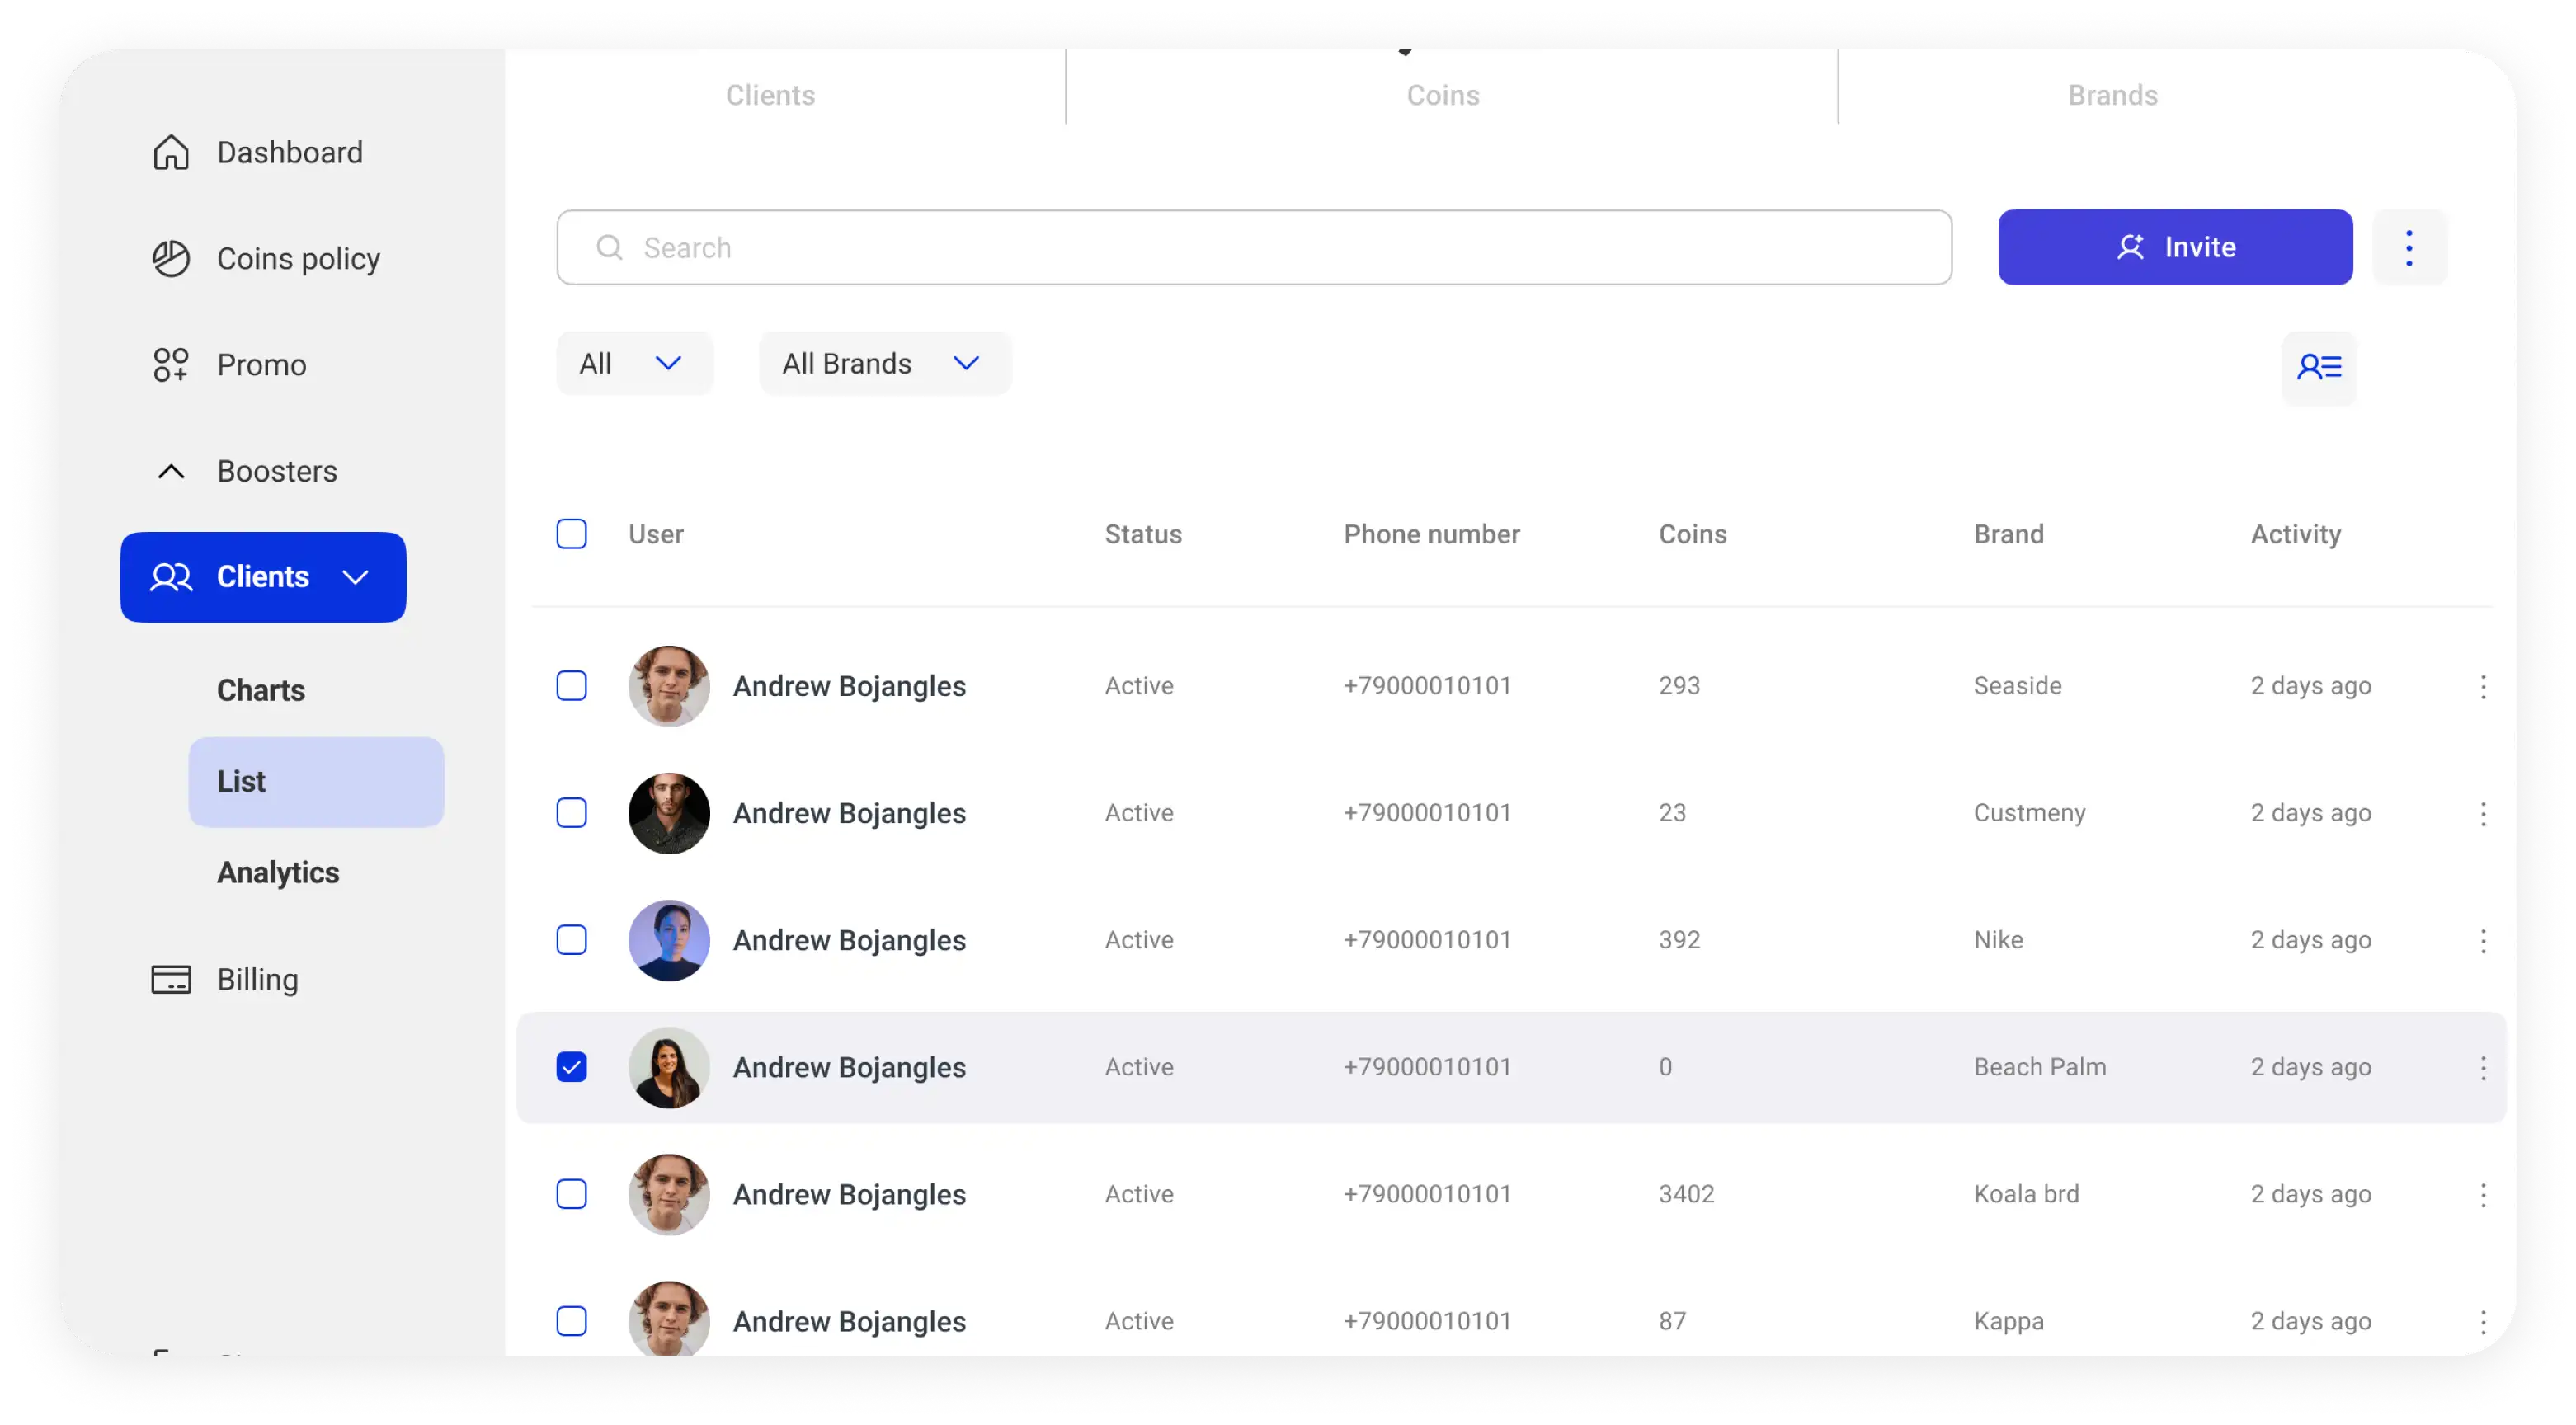
Task: Click the Invite button
Action: tap(2175, 248)
